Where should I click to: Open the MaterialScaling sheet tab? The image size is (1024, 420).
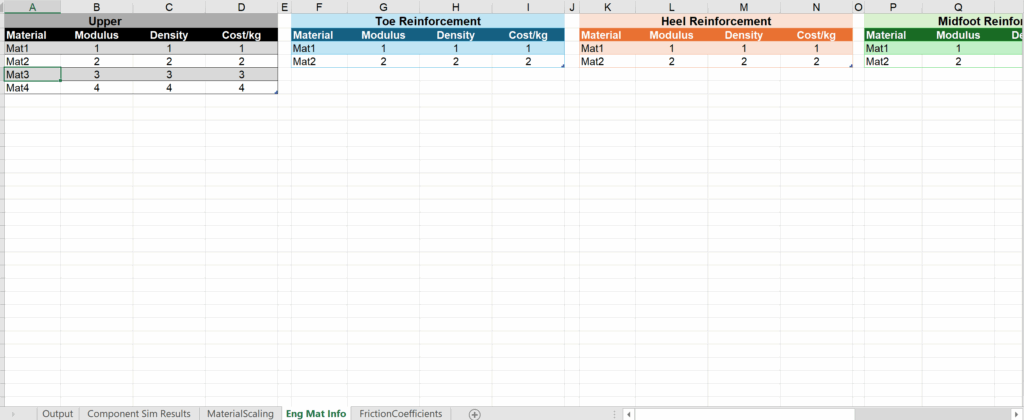(x=238, y=414)
